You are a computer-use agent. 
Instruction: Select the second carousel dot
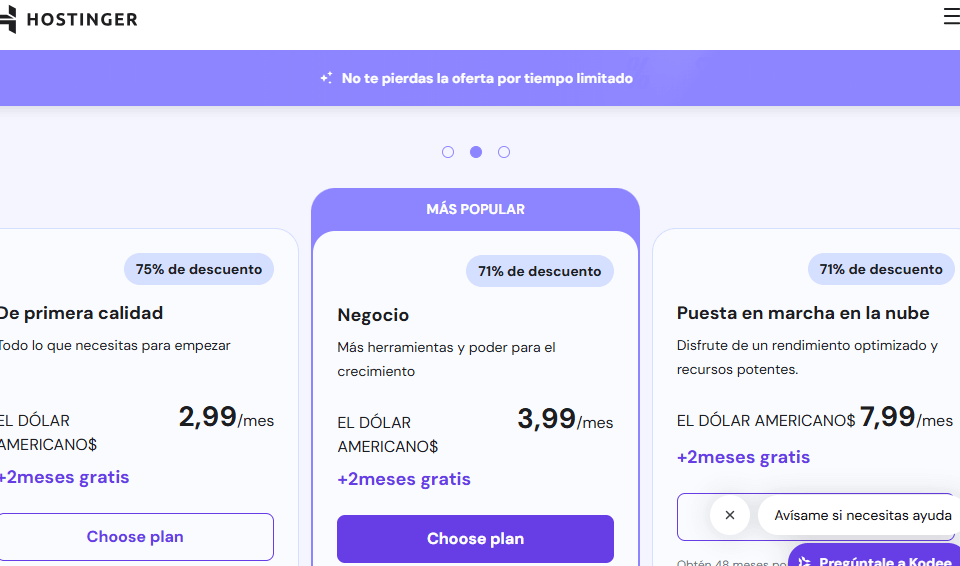(476, 152)
